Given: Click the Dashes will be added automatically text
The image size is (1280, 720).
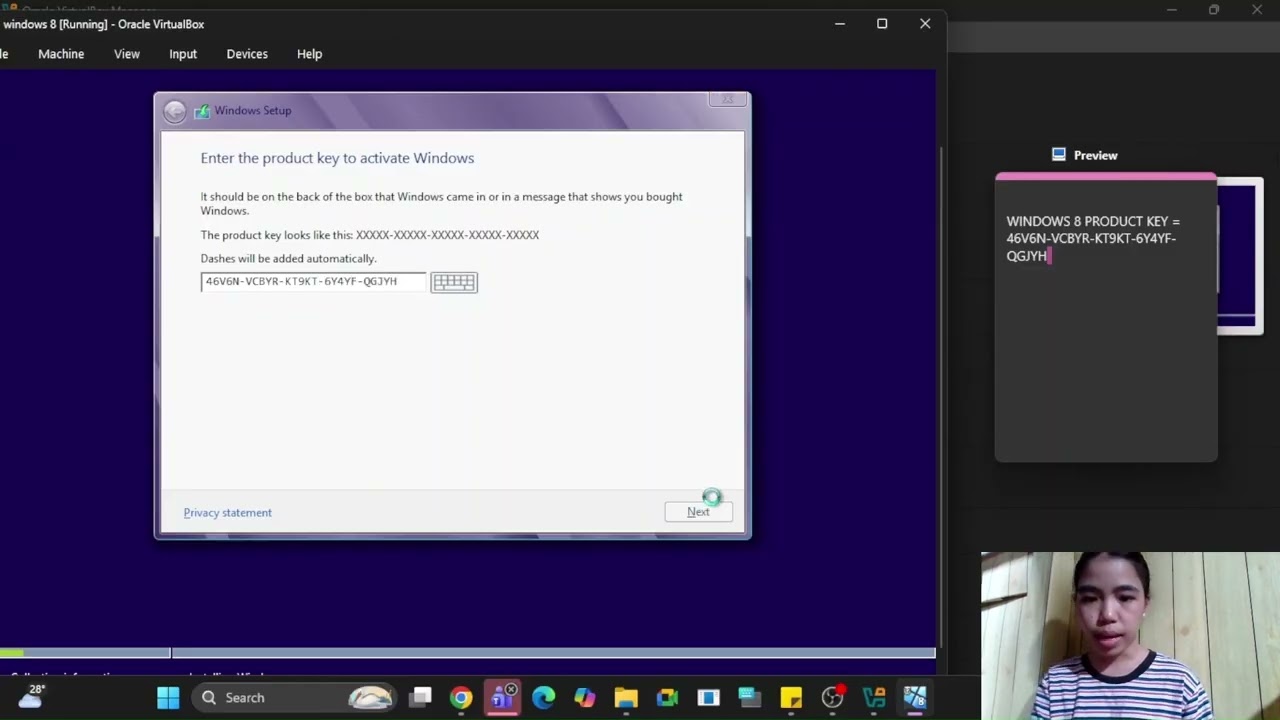Looking at the screenshot, I should point(288,259).
